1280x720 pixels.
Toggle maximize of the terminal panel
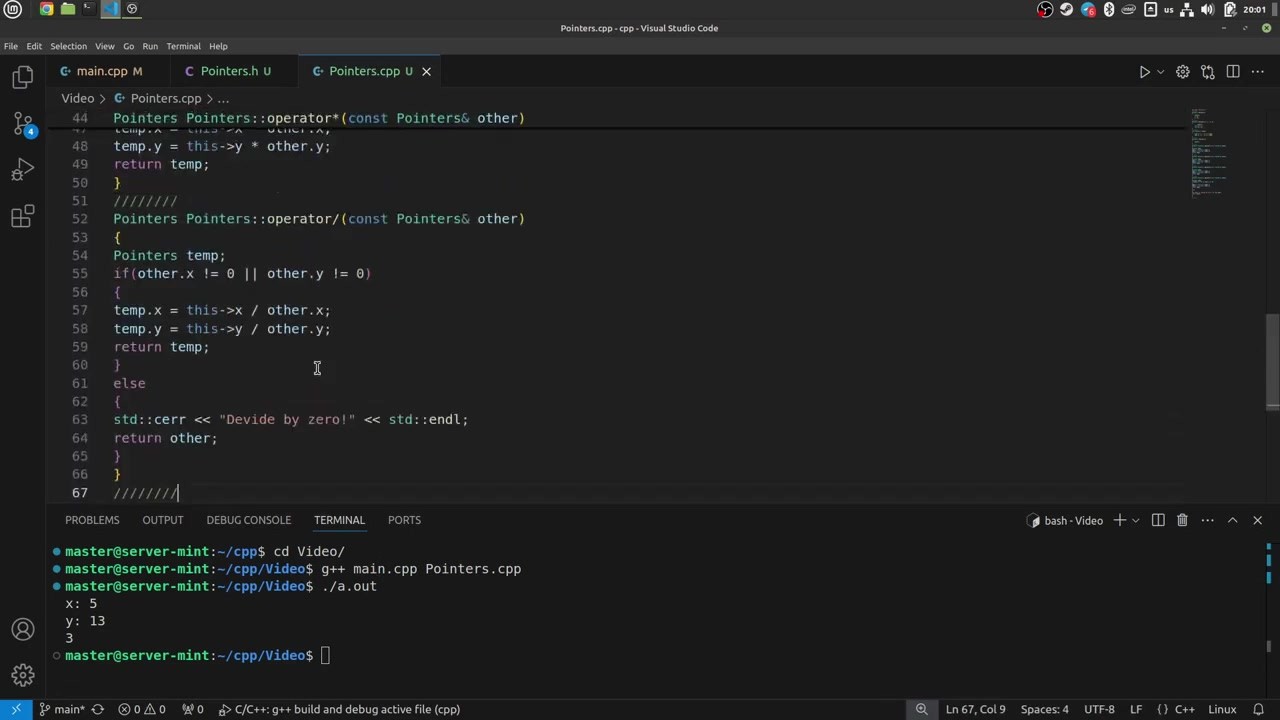pyautogui.click(x=1232, y=520)
